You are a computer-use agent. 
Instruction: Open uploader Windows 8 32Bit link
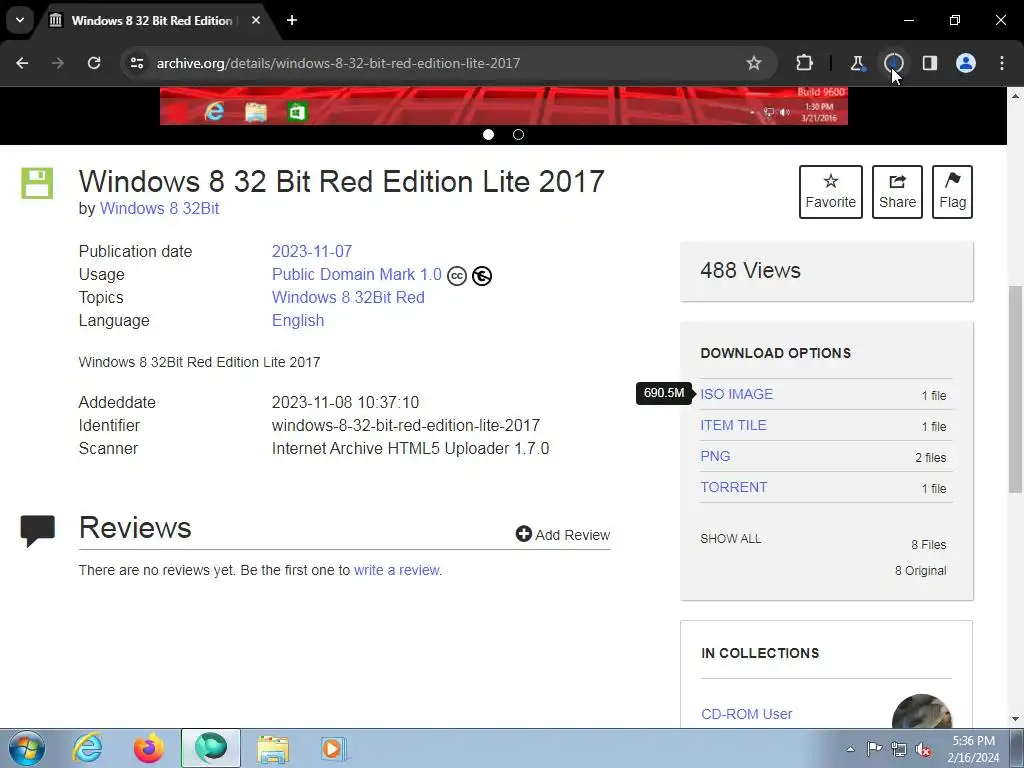point(159,208)
